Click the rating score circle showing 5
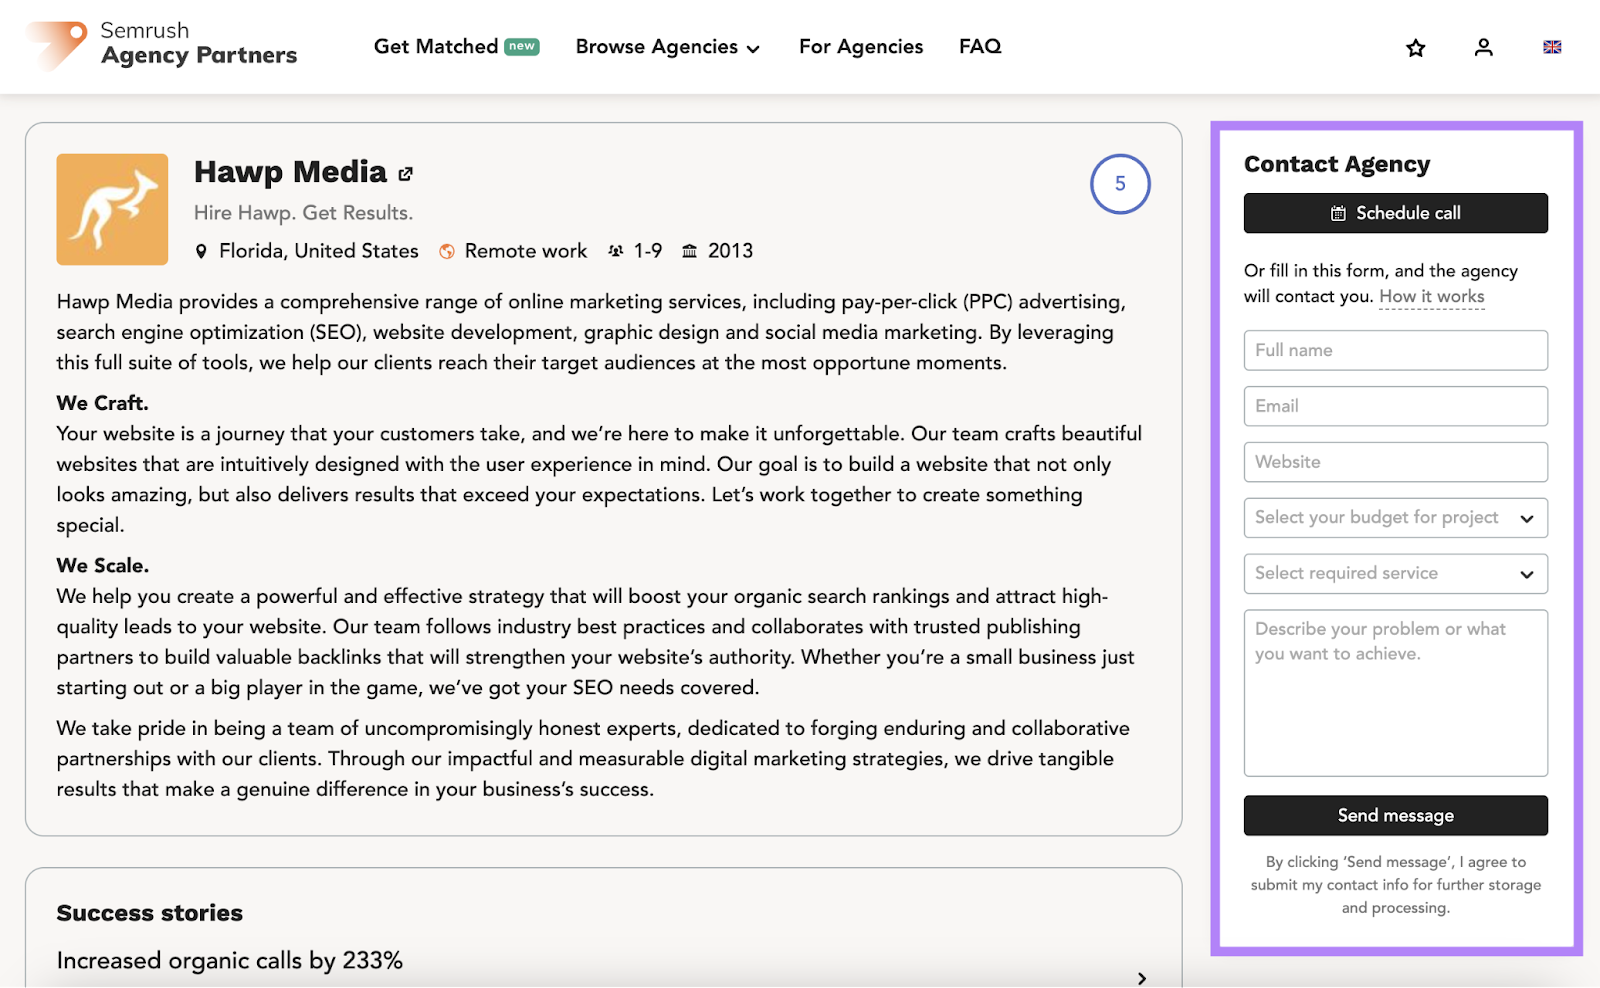 click(x=1120, y=184)
